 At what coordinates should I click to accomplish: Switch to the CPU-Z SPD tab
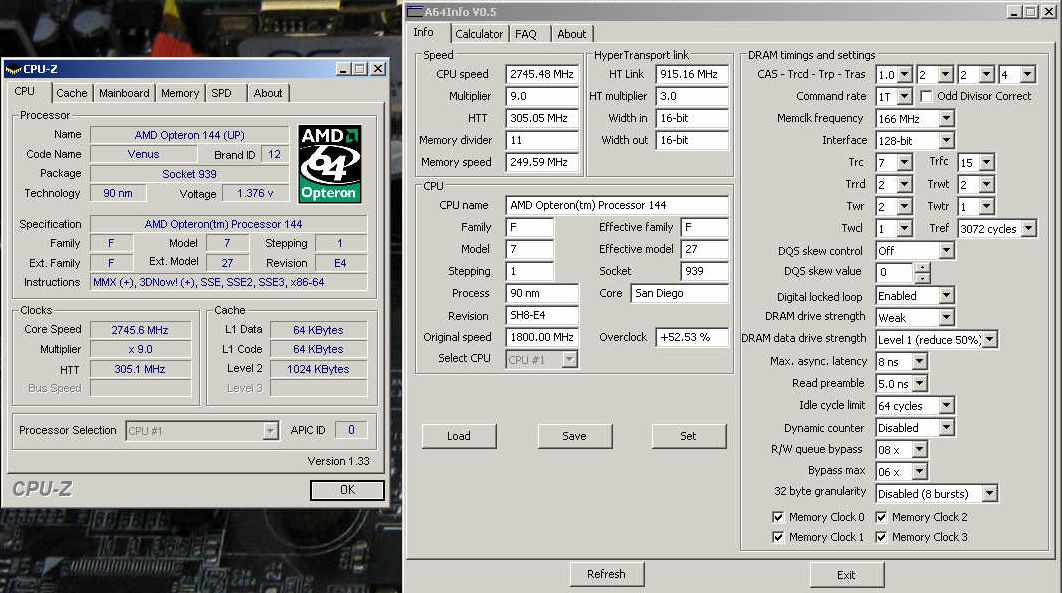[221, 93]
